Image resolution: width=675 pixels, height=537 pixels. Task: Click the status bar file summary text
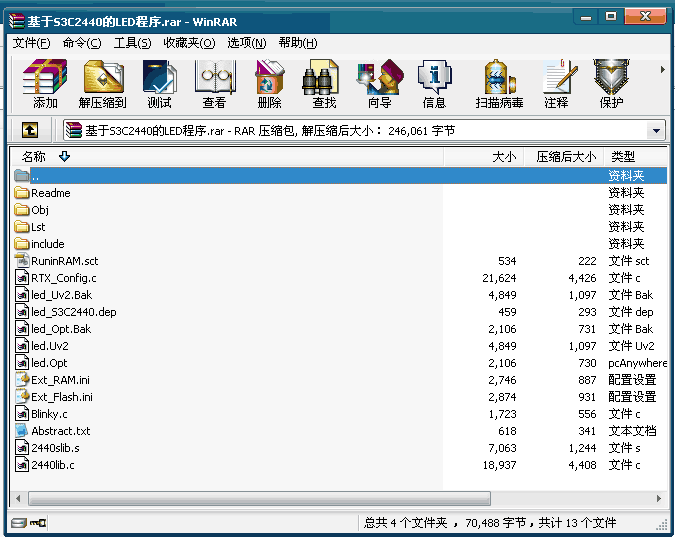pyautogui.click(x=490, y=523)
